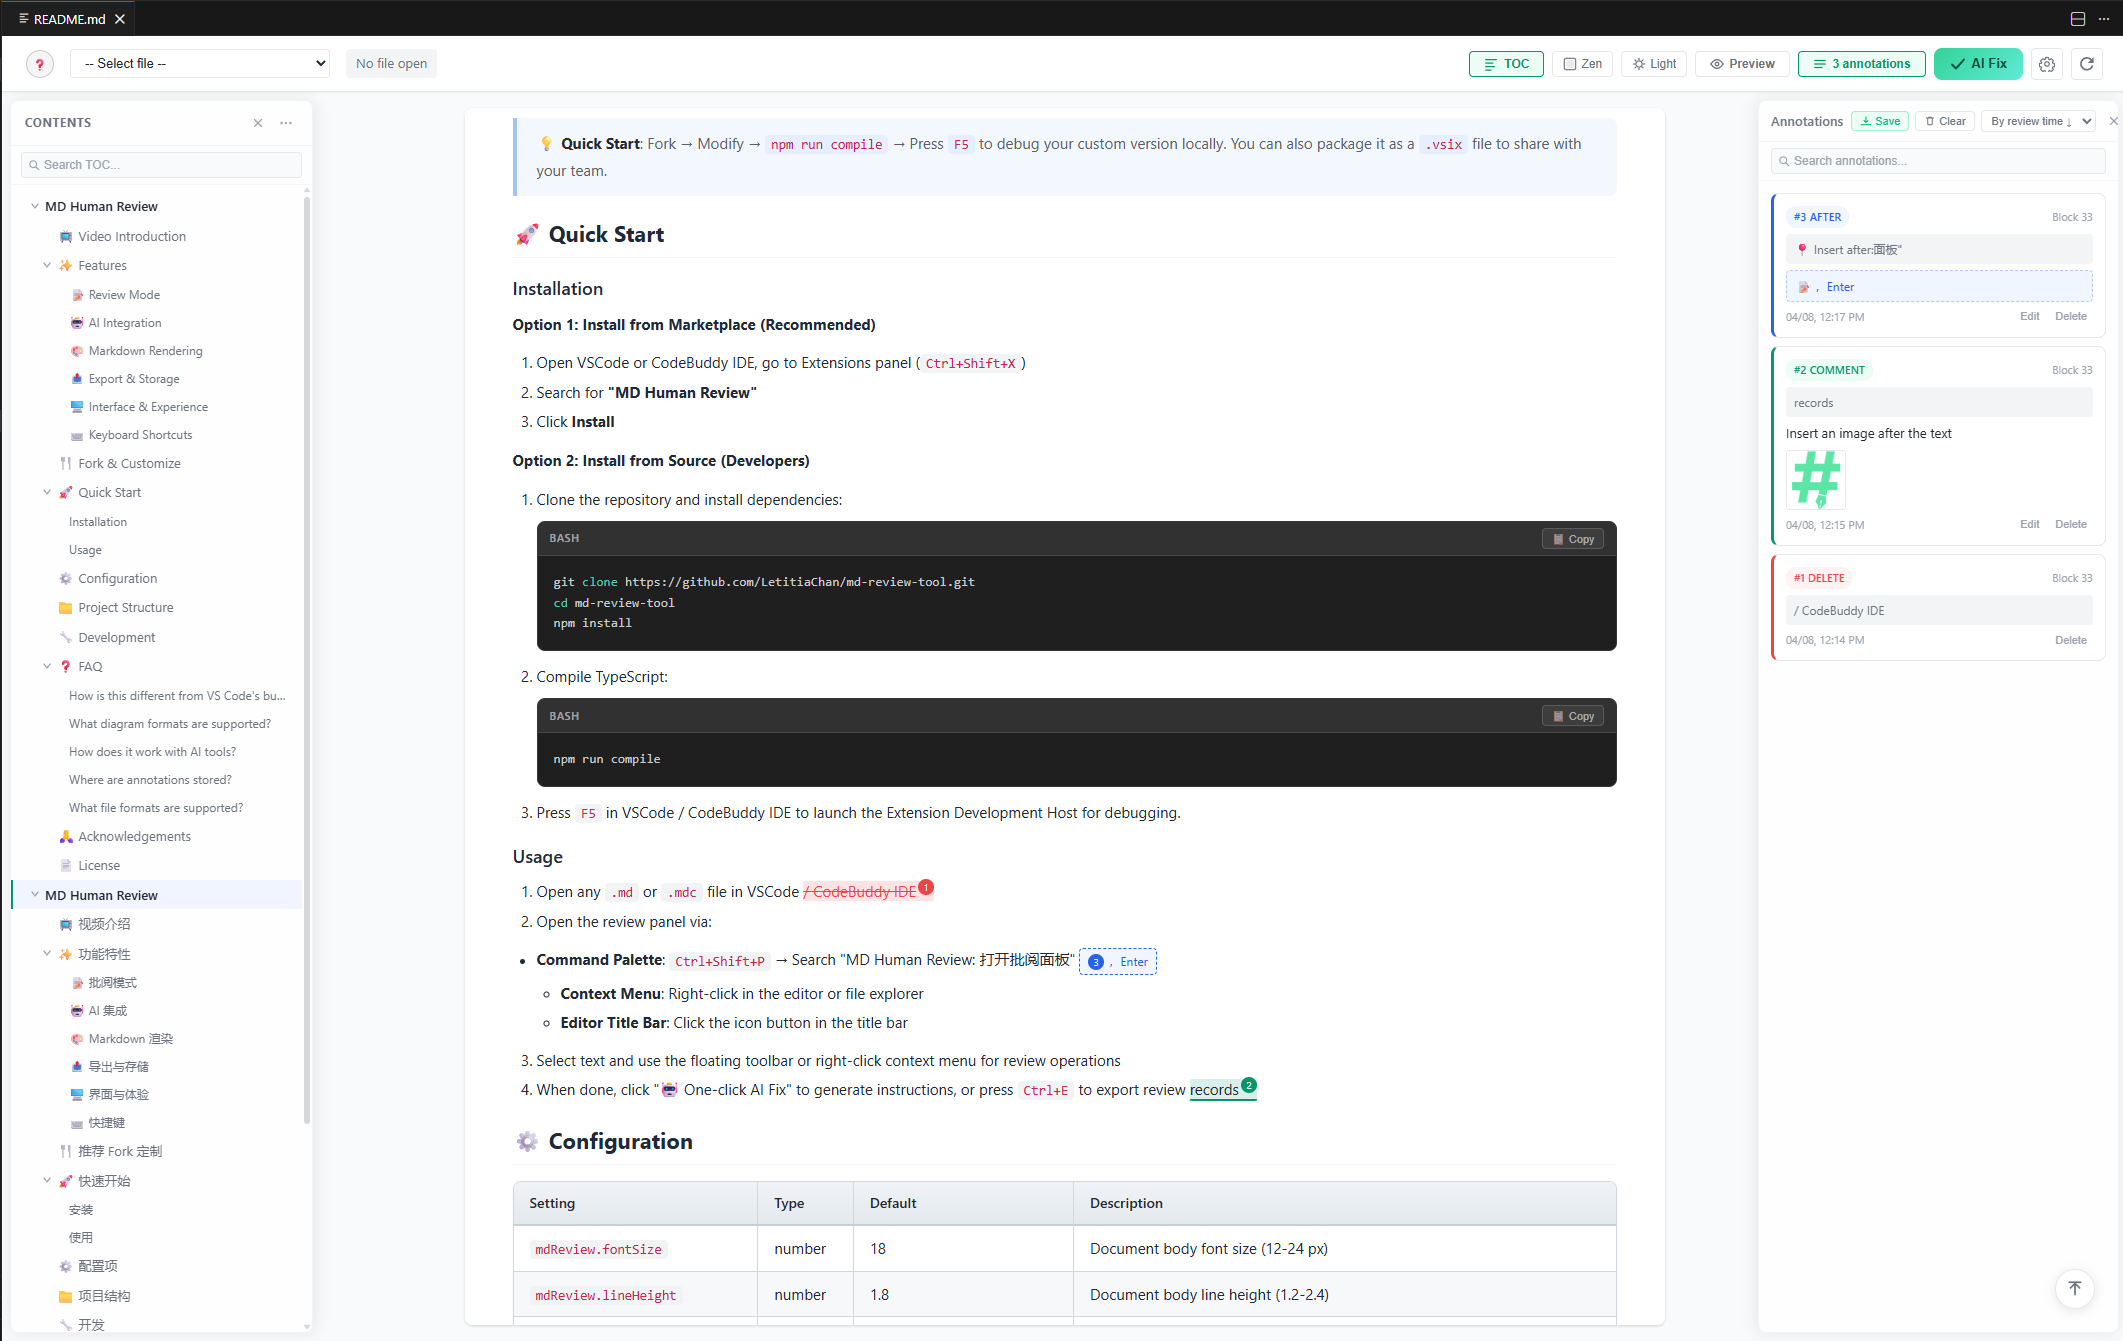Toggle Zen mode
The height and width of the screenshot is (1341, 2123).
point(1582,64)
